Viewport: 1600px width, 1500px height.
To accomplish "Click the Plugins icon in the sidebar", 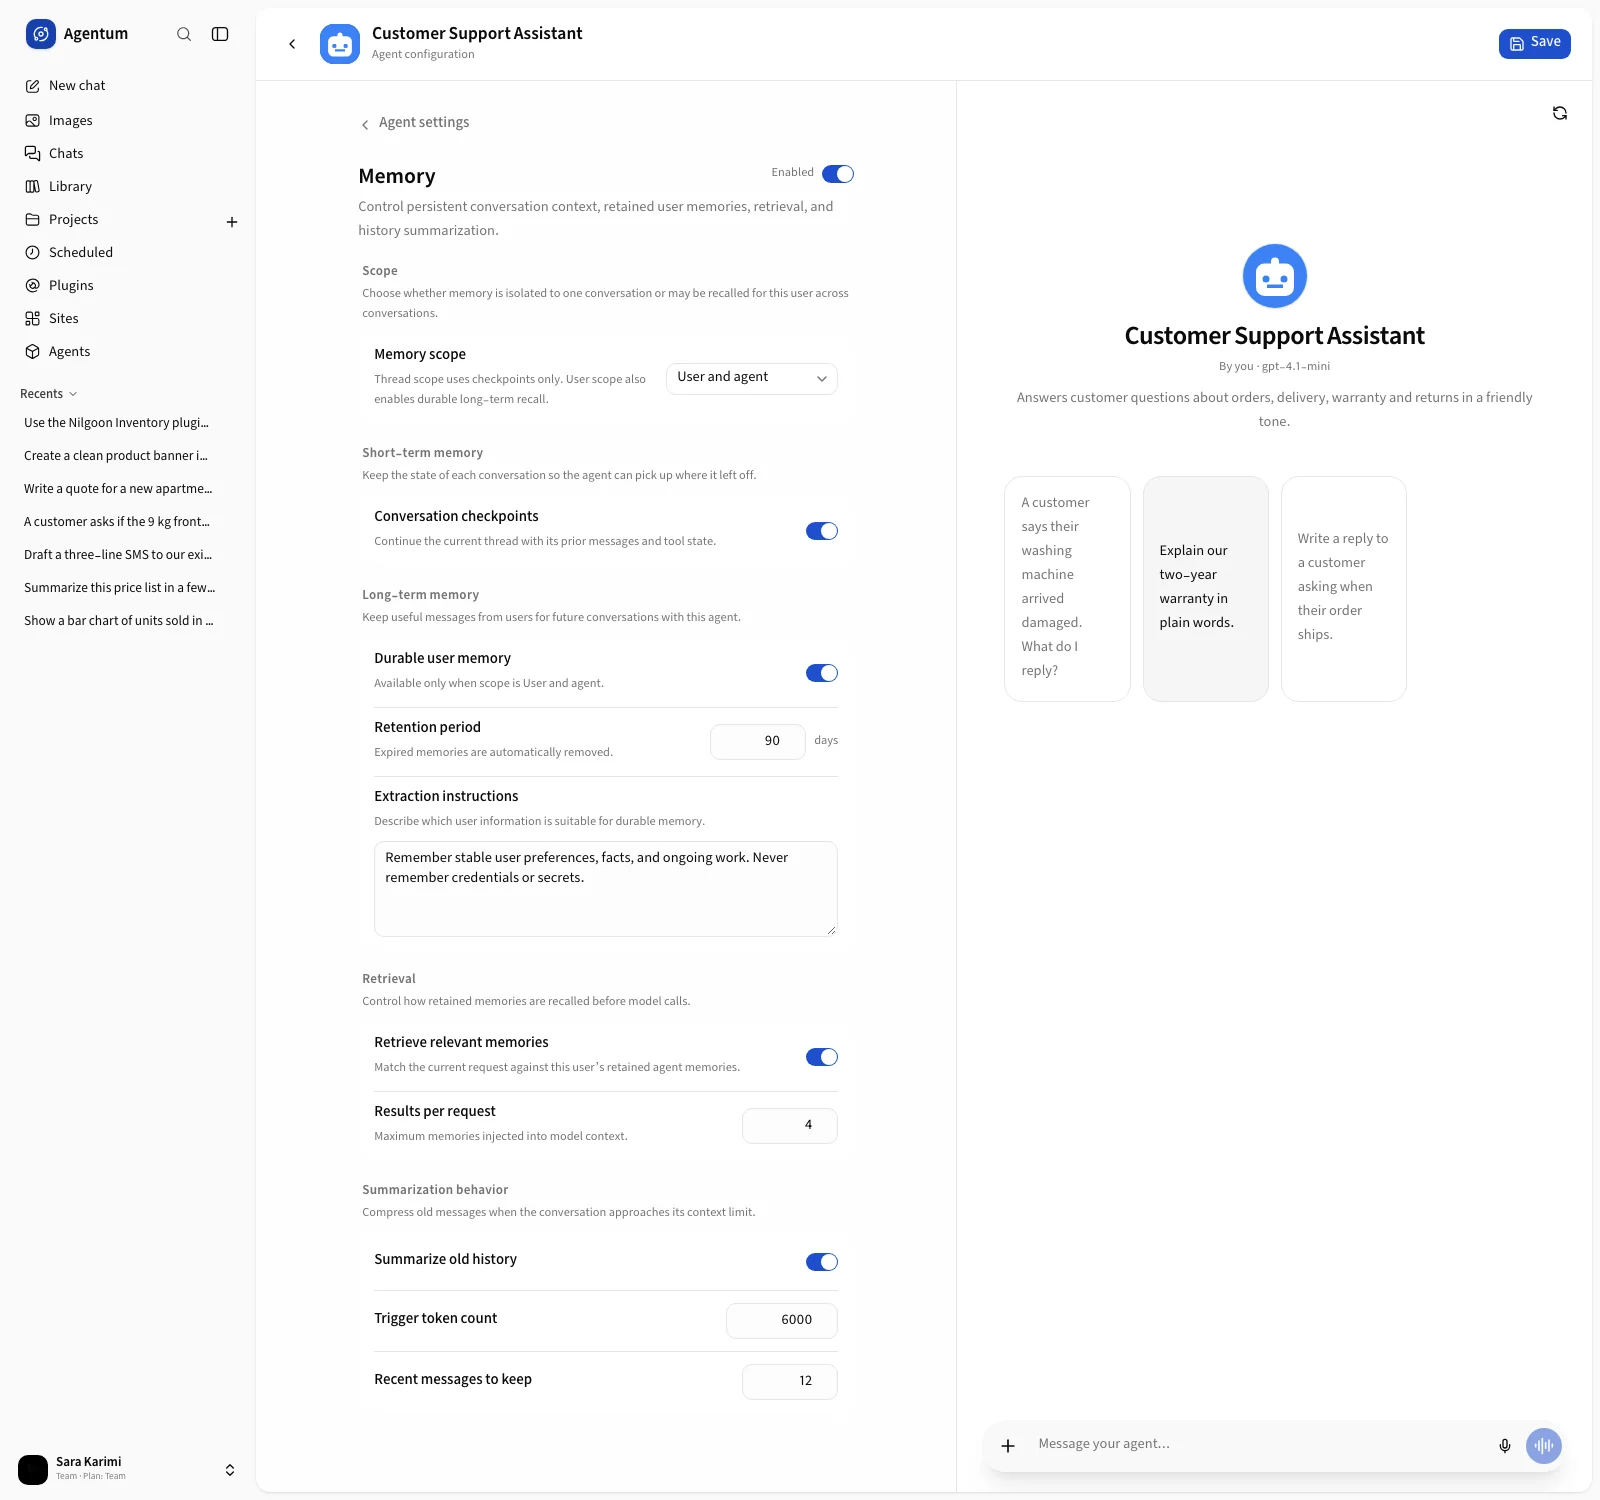I will click(x=33, y=285).
